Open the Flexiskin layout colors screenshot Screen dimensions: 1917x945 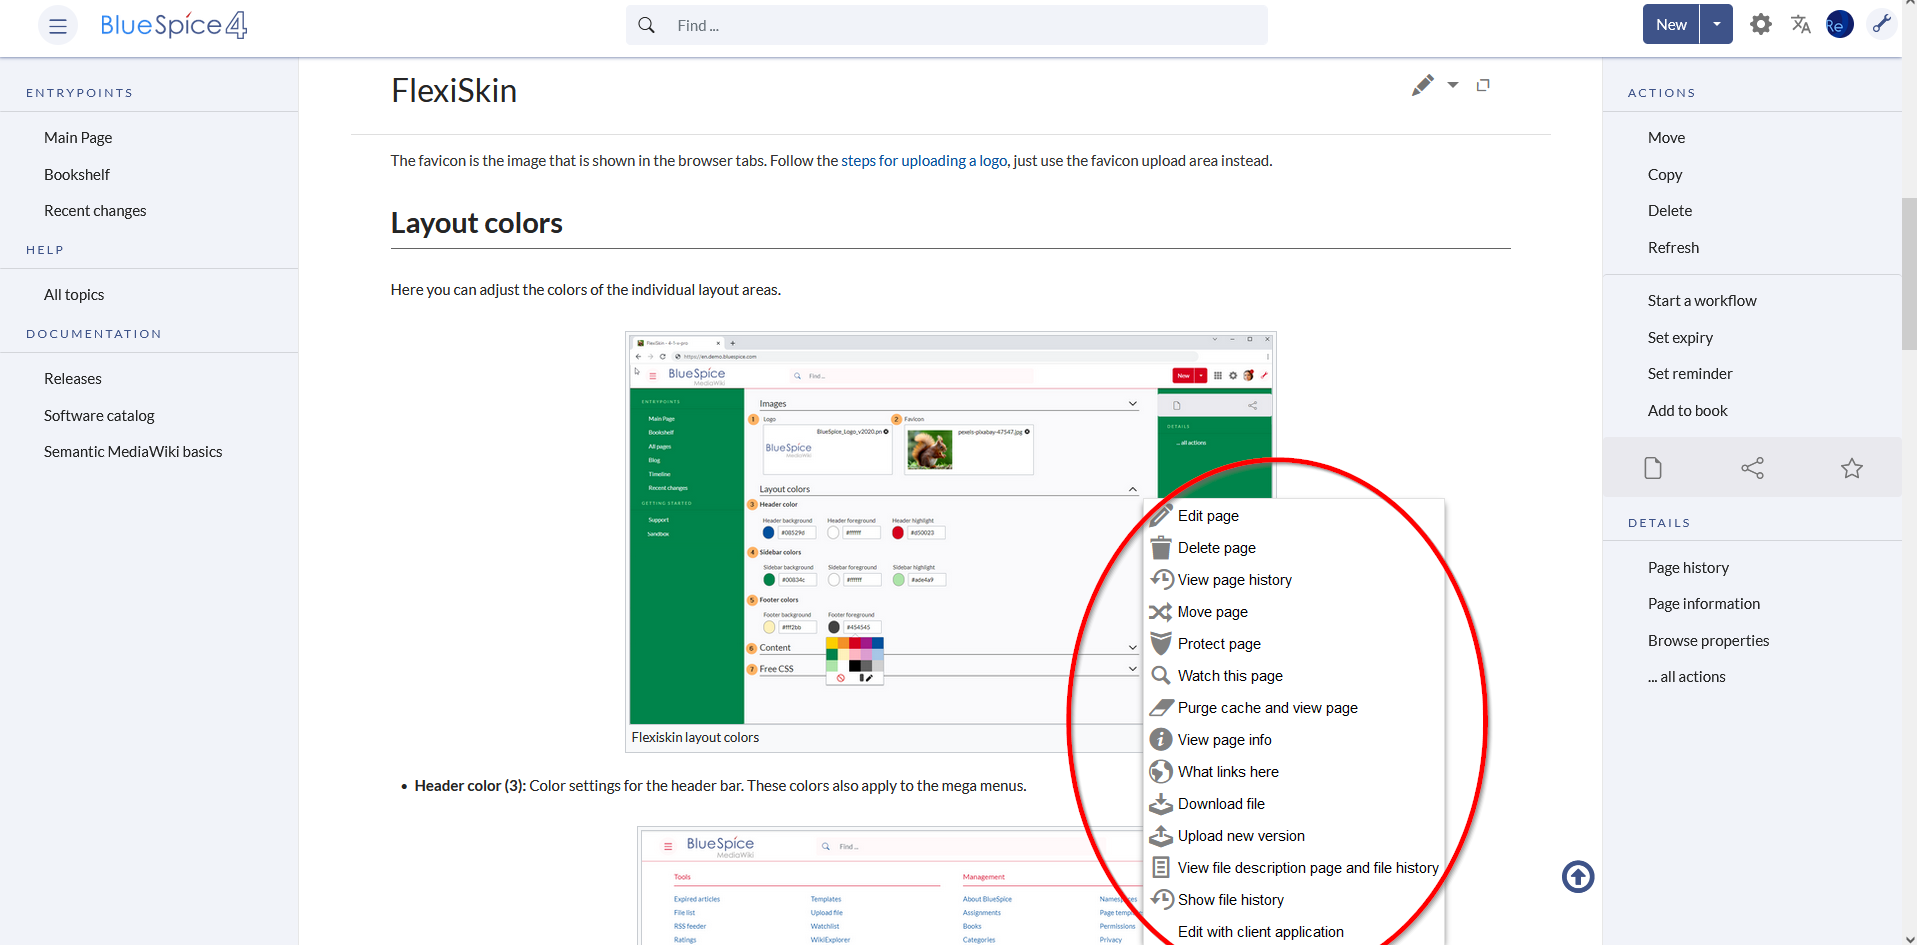(x=950, y=529)
